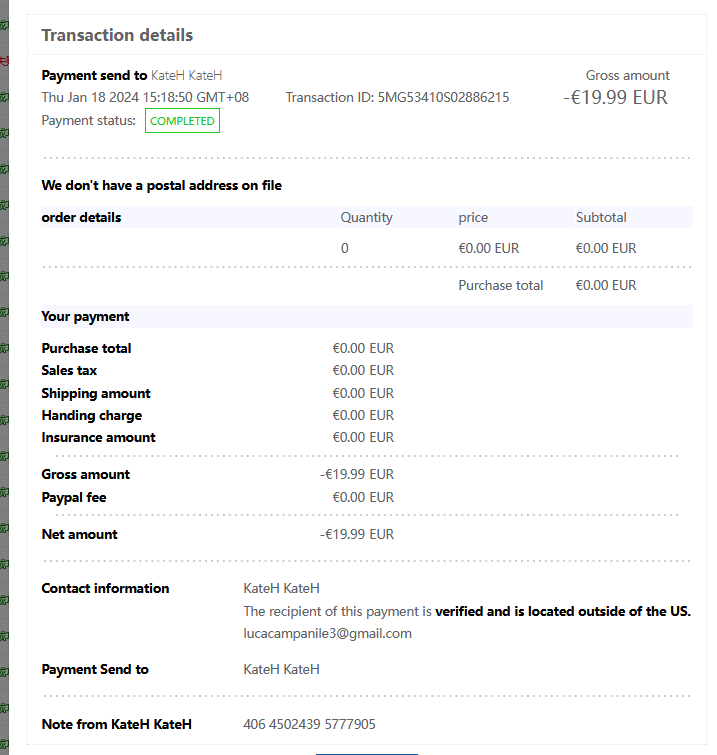Click the Quantity column header
Screen dimensions: 717x755
pos(366,217)
